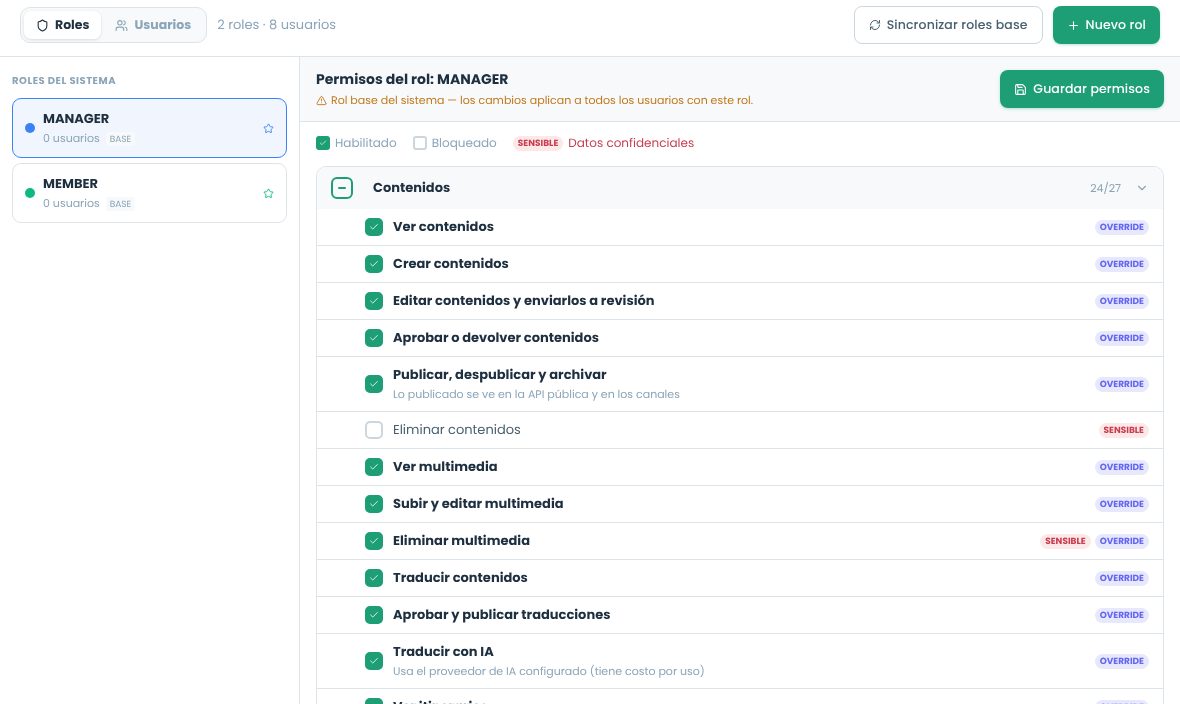Uncheck Traducir contenidos permission
Viewport: 1180px width, 704px height.
click(374, 578)
